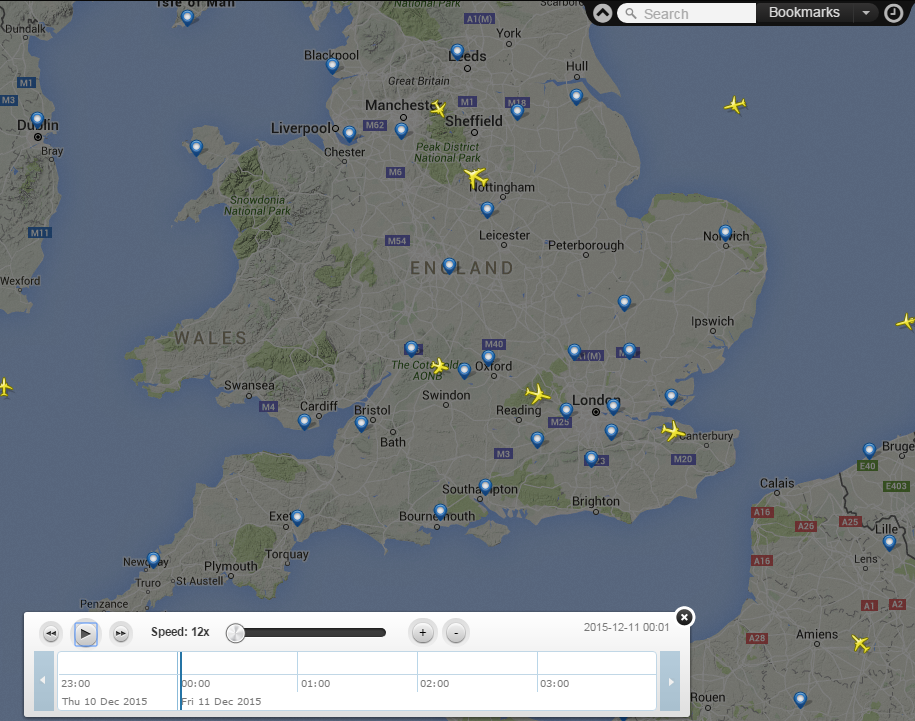
Task: Collapse the top toolbar with chevron up
Action: point(602,13)
